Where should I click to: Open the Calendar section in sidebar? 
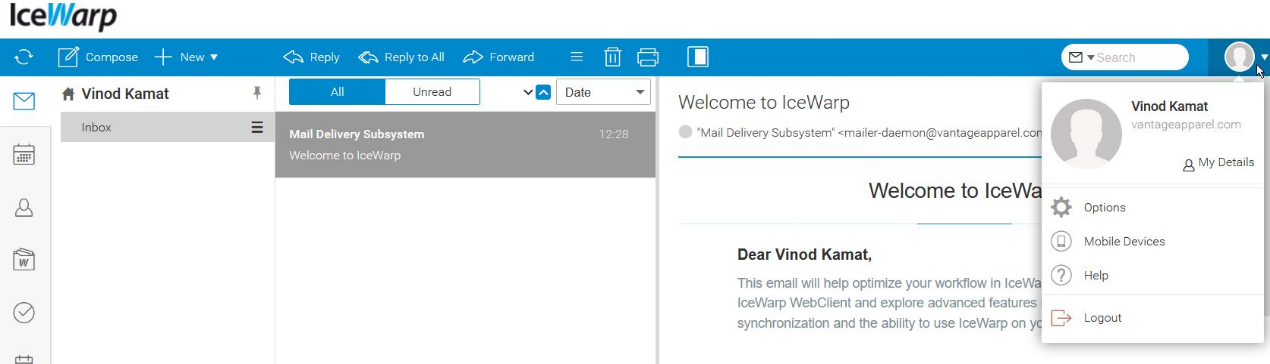[x=24, y=155]
